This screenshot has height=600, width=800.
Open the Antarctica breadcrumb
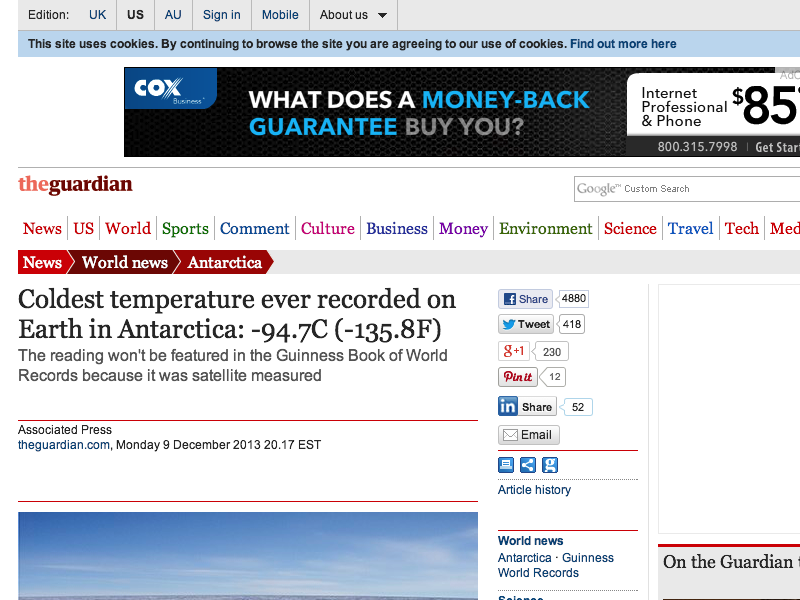224,263
